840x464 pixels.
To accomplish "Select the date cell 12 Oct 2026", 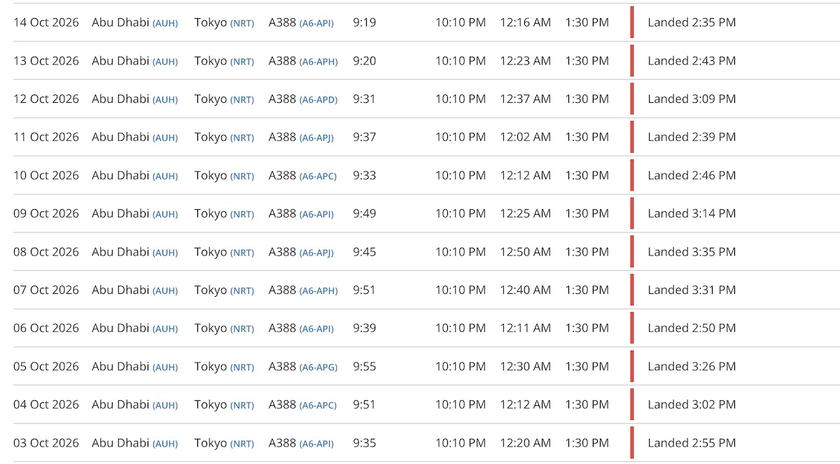I will coord(46,99).
